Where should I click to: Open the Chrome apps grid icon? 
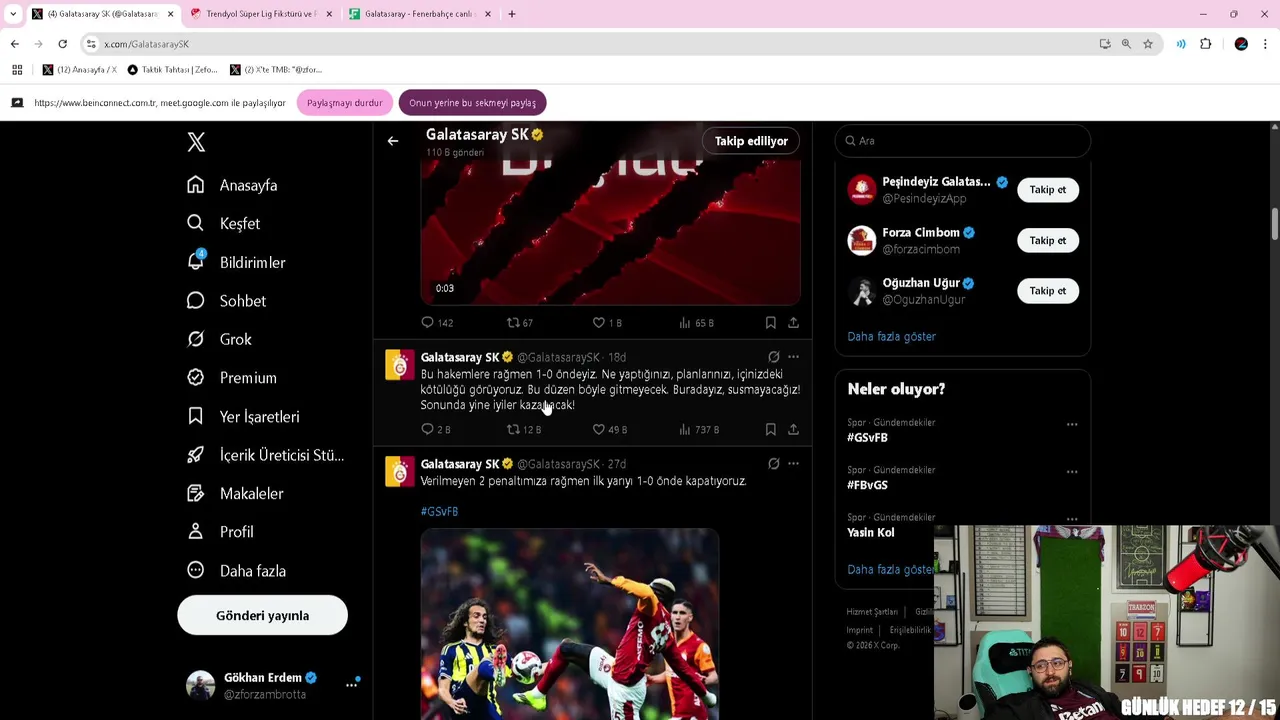(x=17, y=70)
